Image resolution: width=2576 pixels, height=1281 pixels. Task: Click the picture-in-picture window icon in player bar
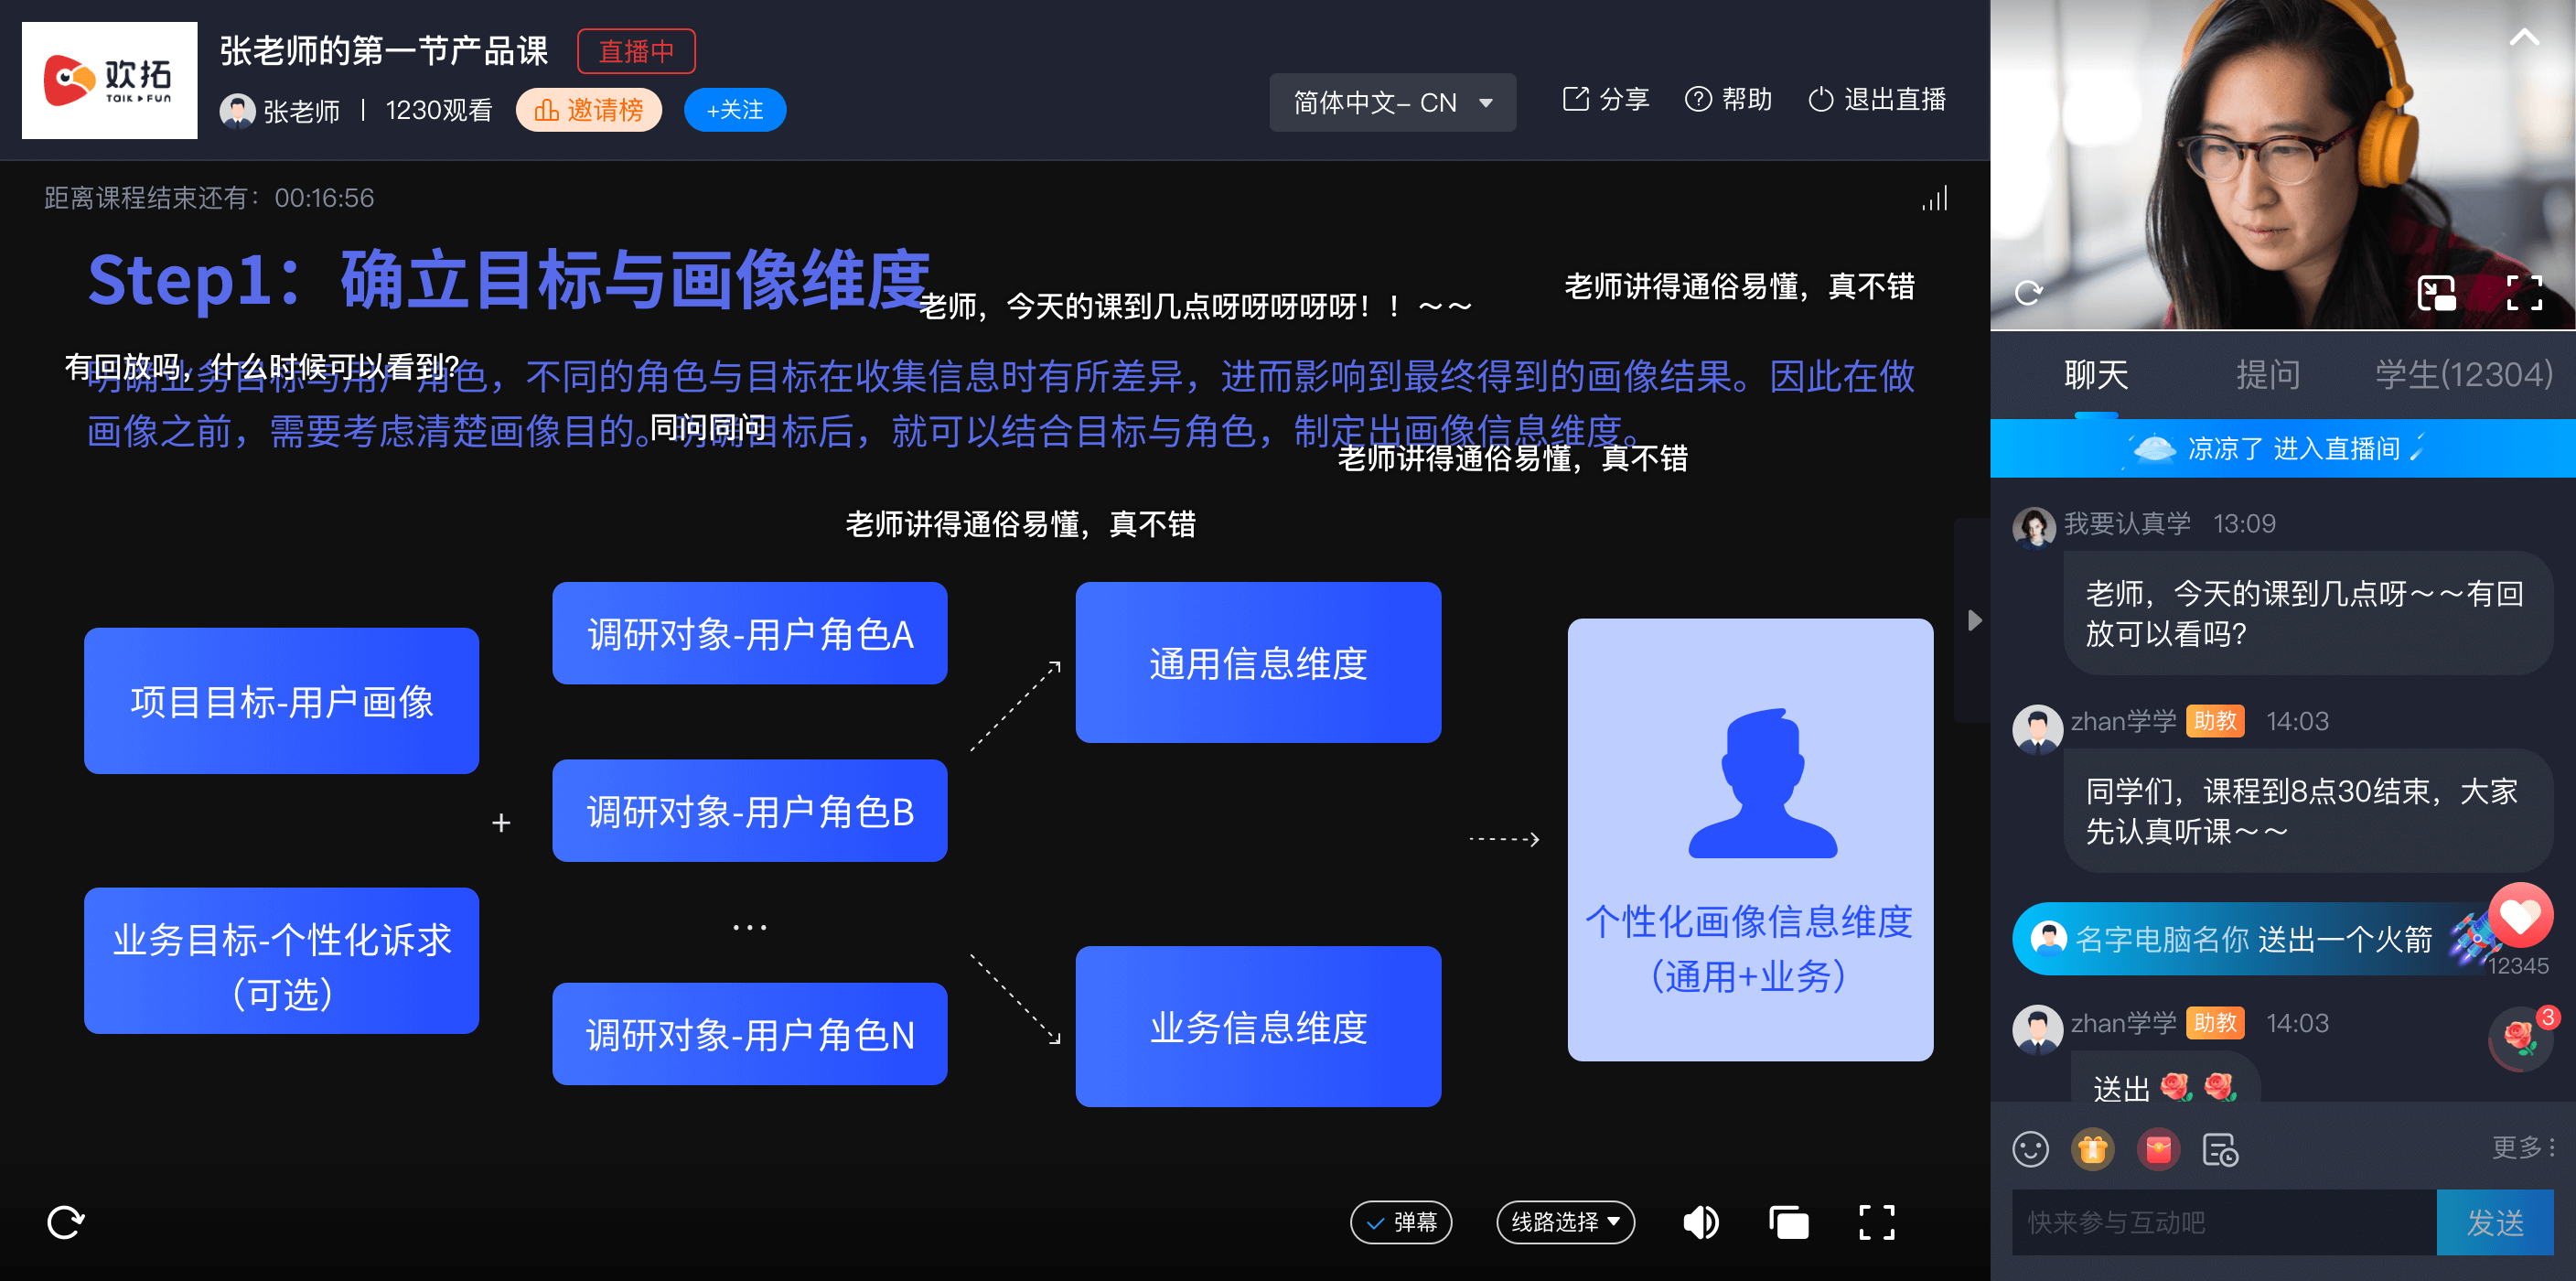[1788, 1222]
